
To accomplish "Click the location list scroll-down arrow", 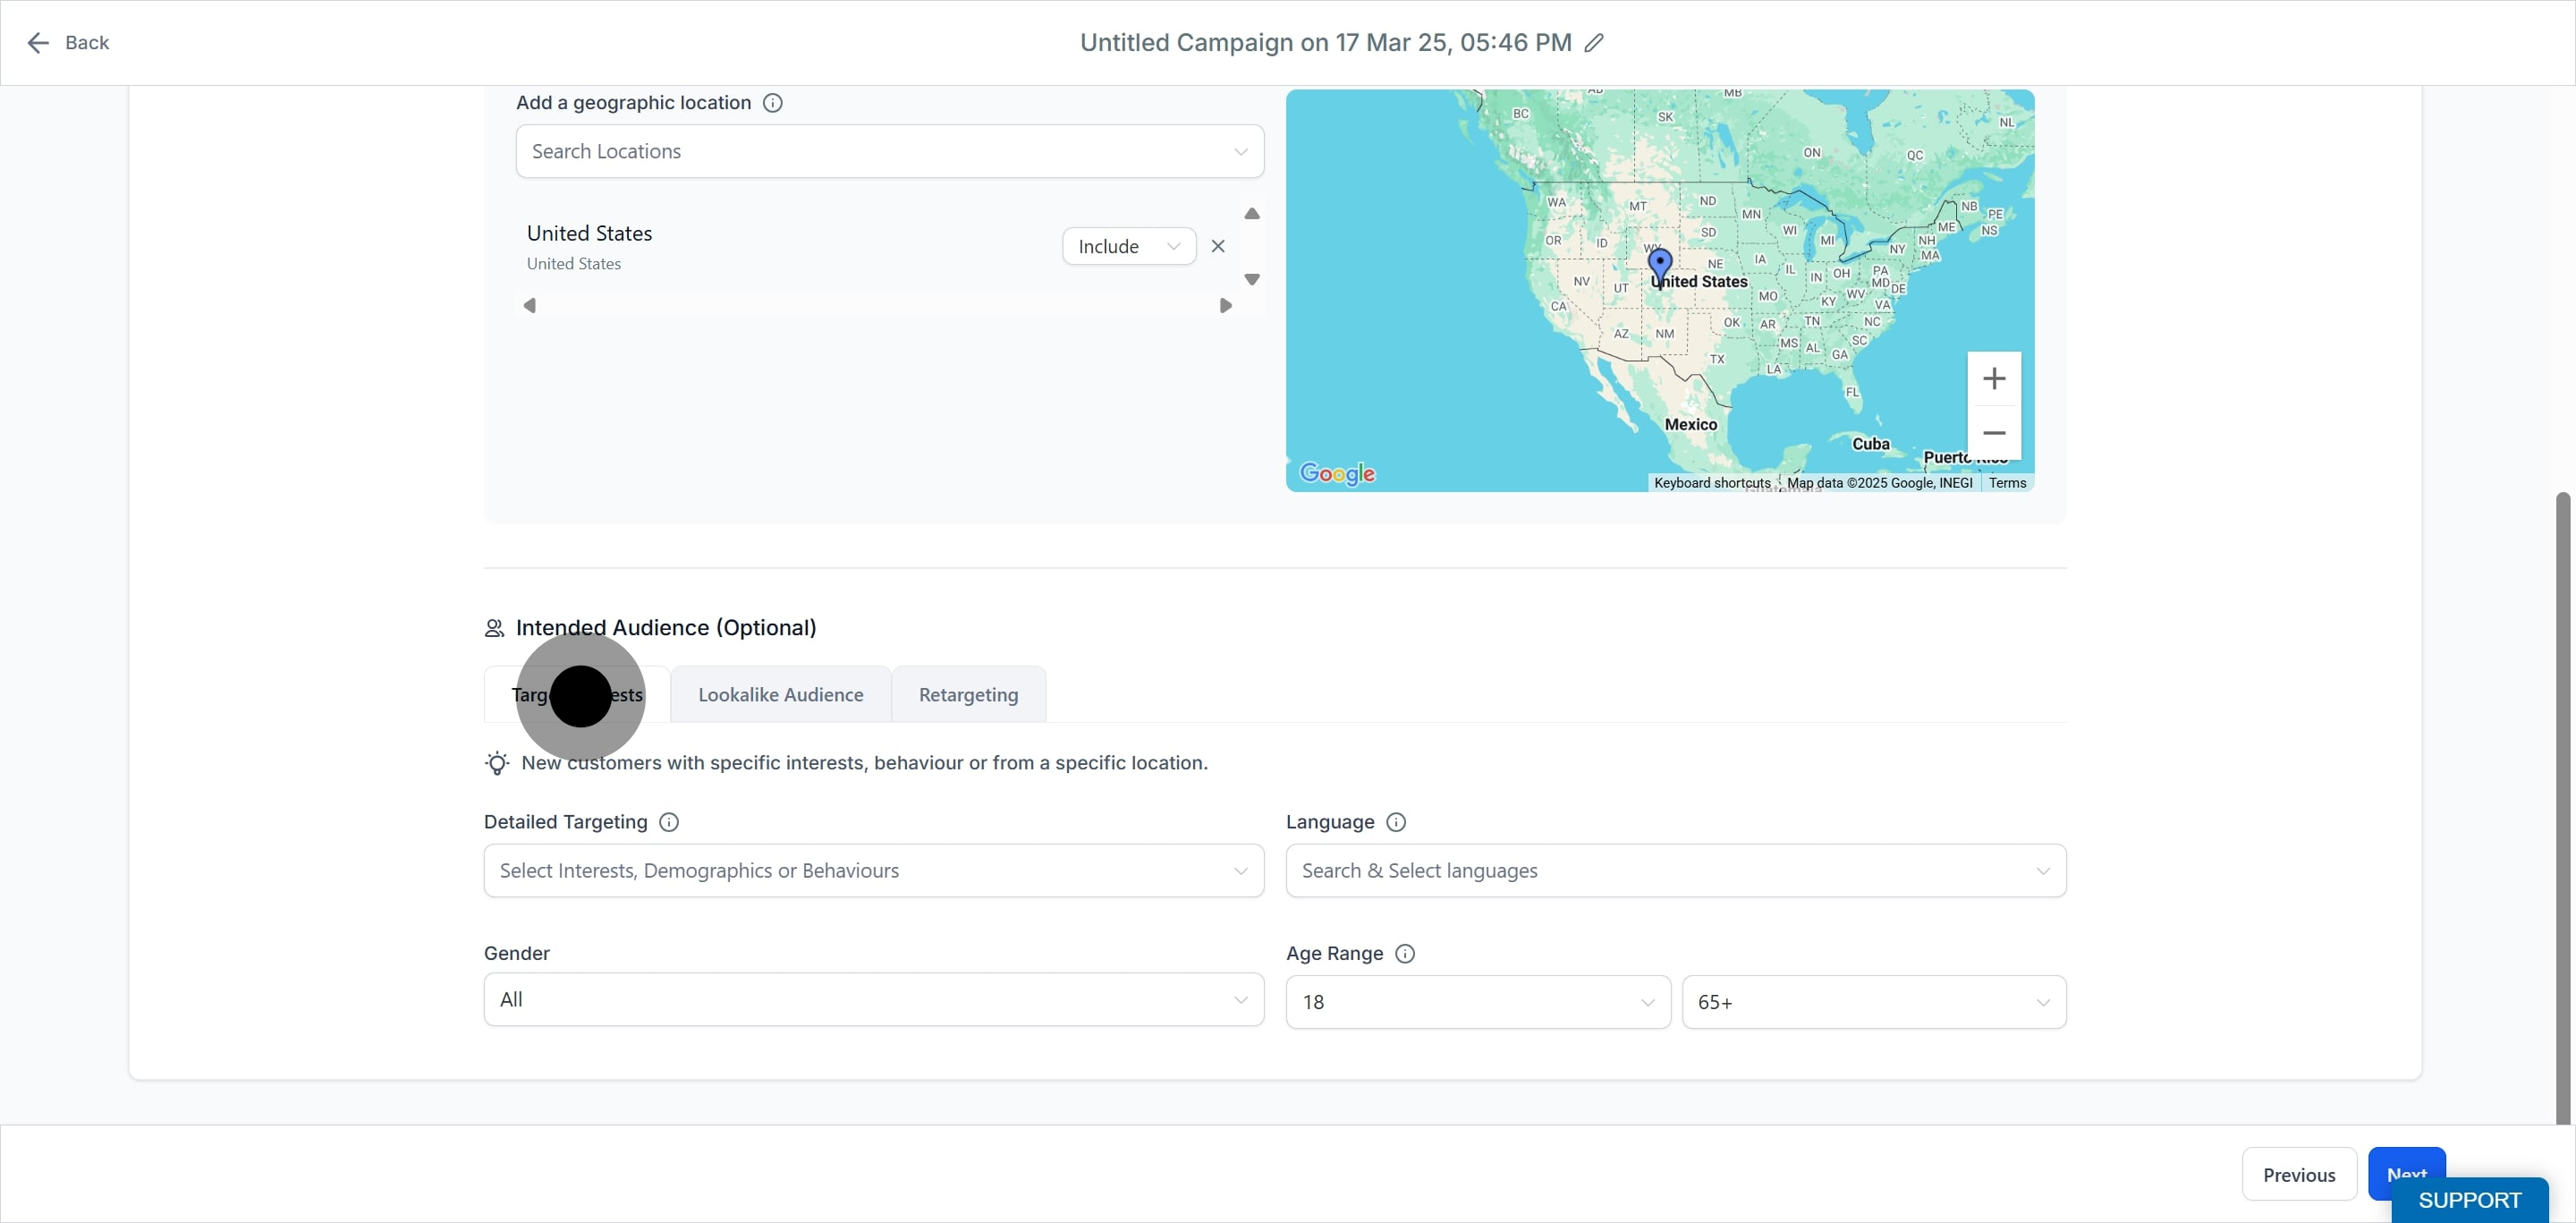I will [x=1251, y=280].
